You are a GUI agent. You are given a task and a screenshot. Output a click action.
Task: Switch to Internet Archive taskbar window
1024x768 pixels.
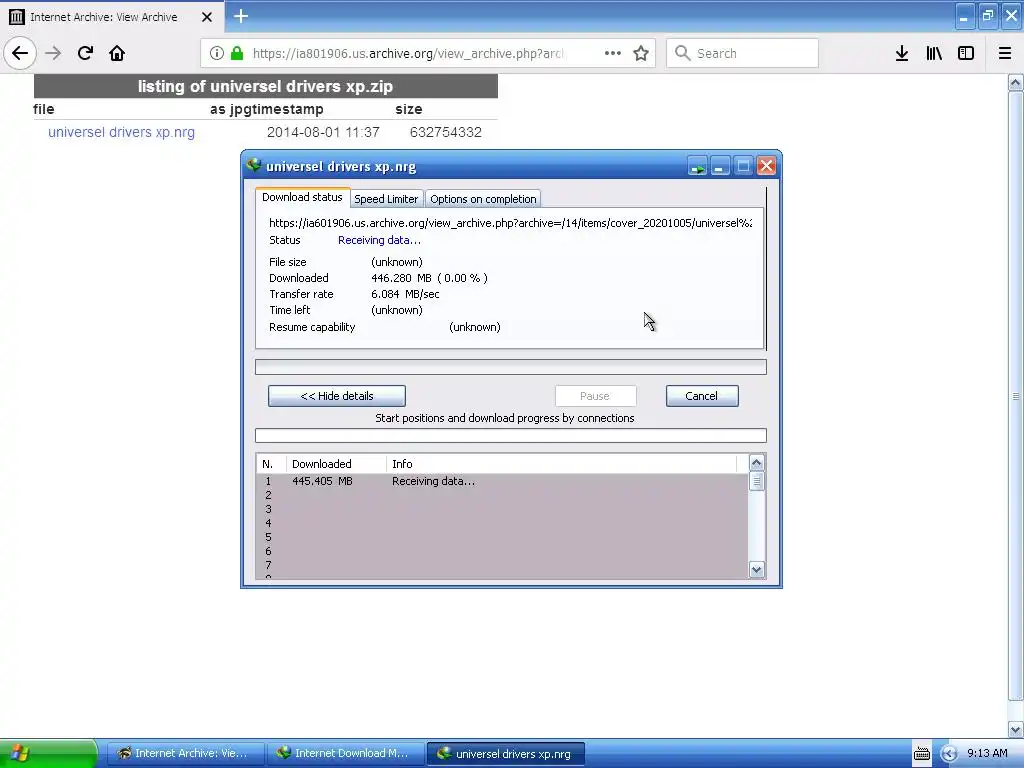click(x=185, y=754)
